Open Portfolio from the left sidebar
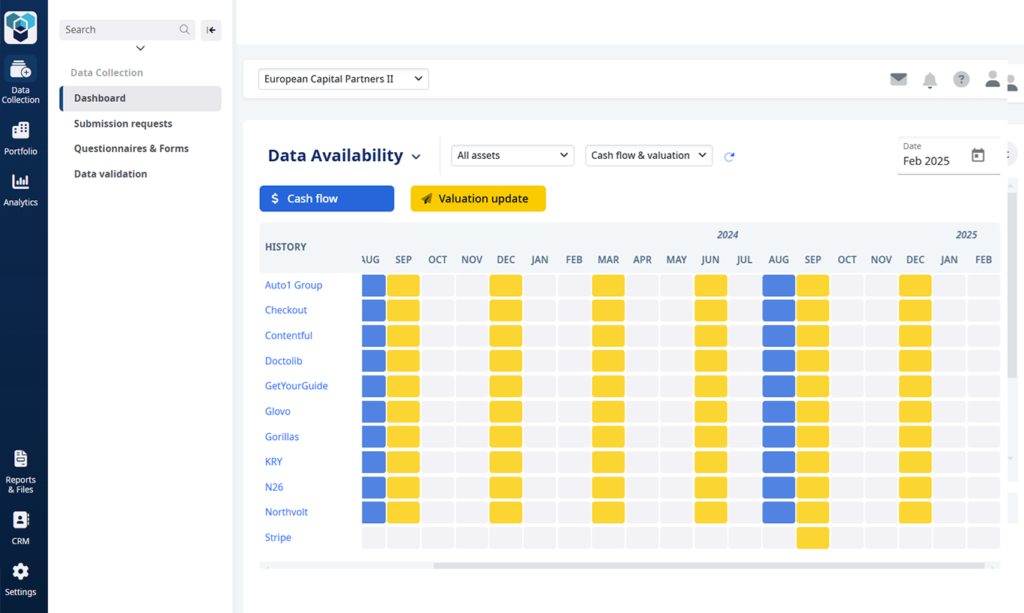 [x=21, y=137]
